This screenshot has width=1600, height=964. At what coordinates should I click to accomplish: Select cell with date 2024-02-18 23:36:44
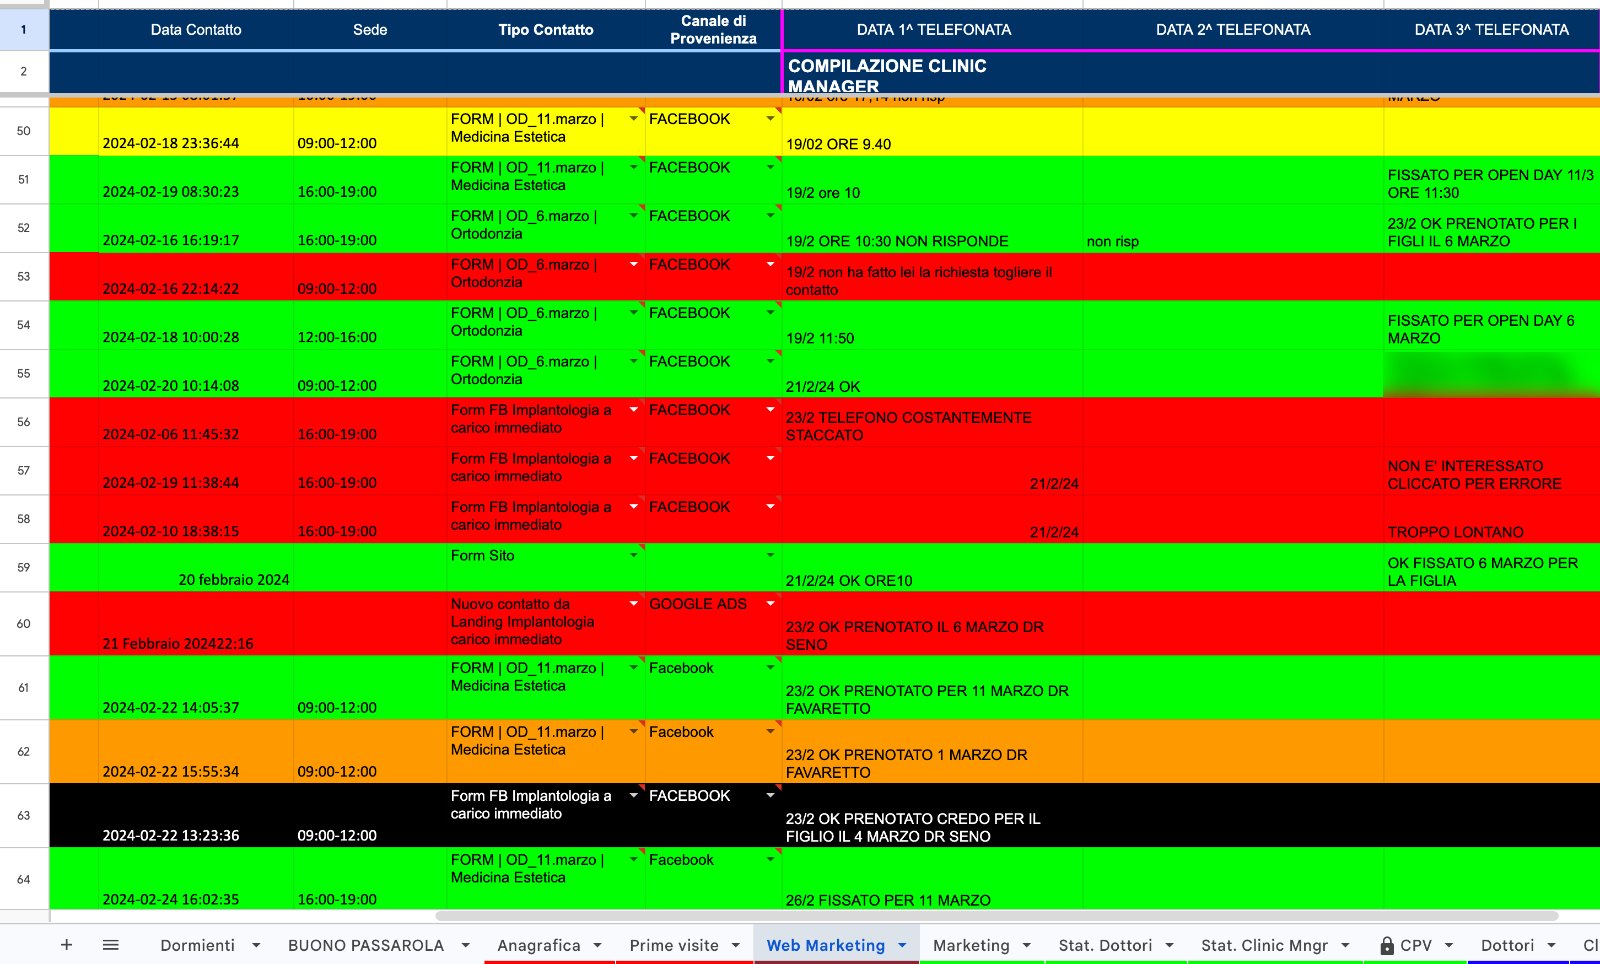[196, 131]
